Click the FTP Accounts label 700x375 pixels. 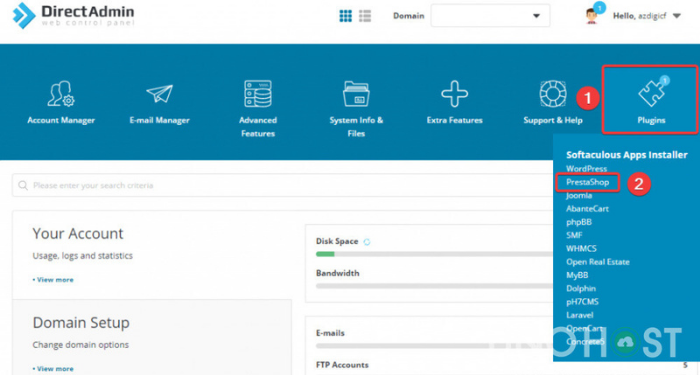(342, 365)
